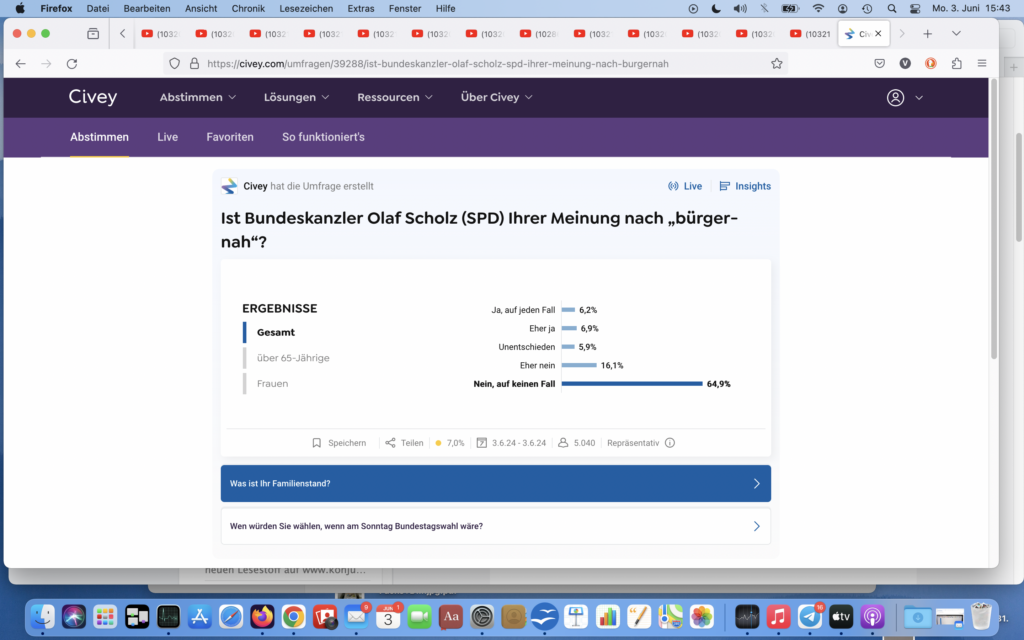Select the Gesamt results filter

[x=275, y=332]
